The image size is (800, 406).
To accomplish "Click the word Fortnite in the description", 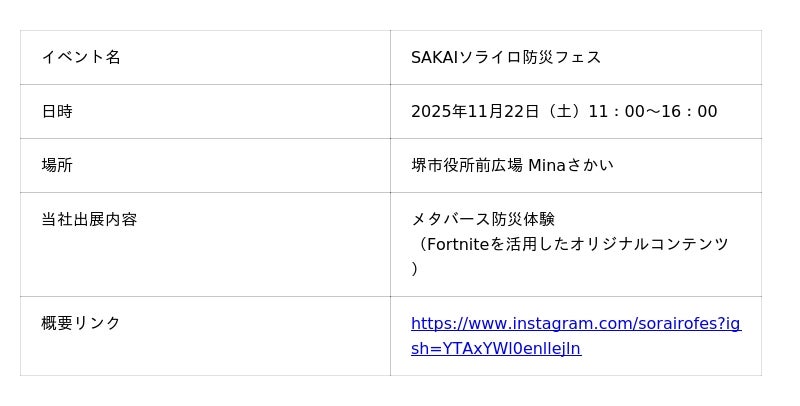I will click(x=458, y=244).
